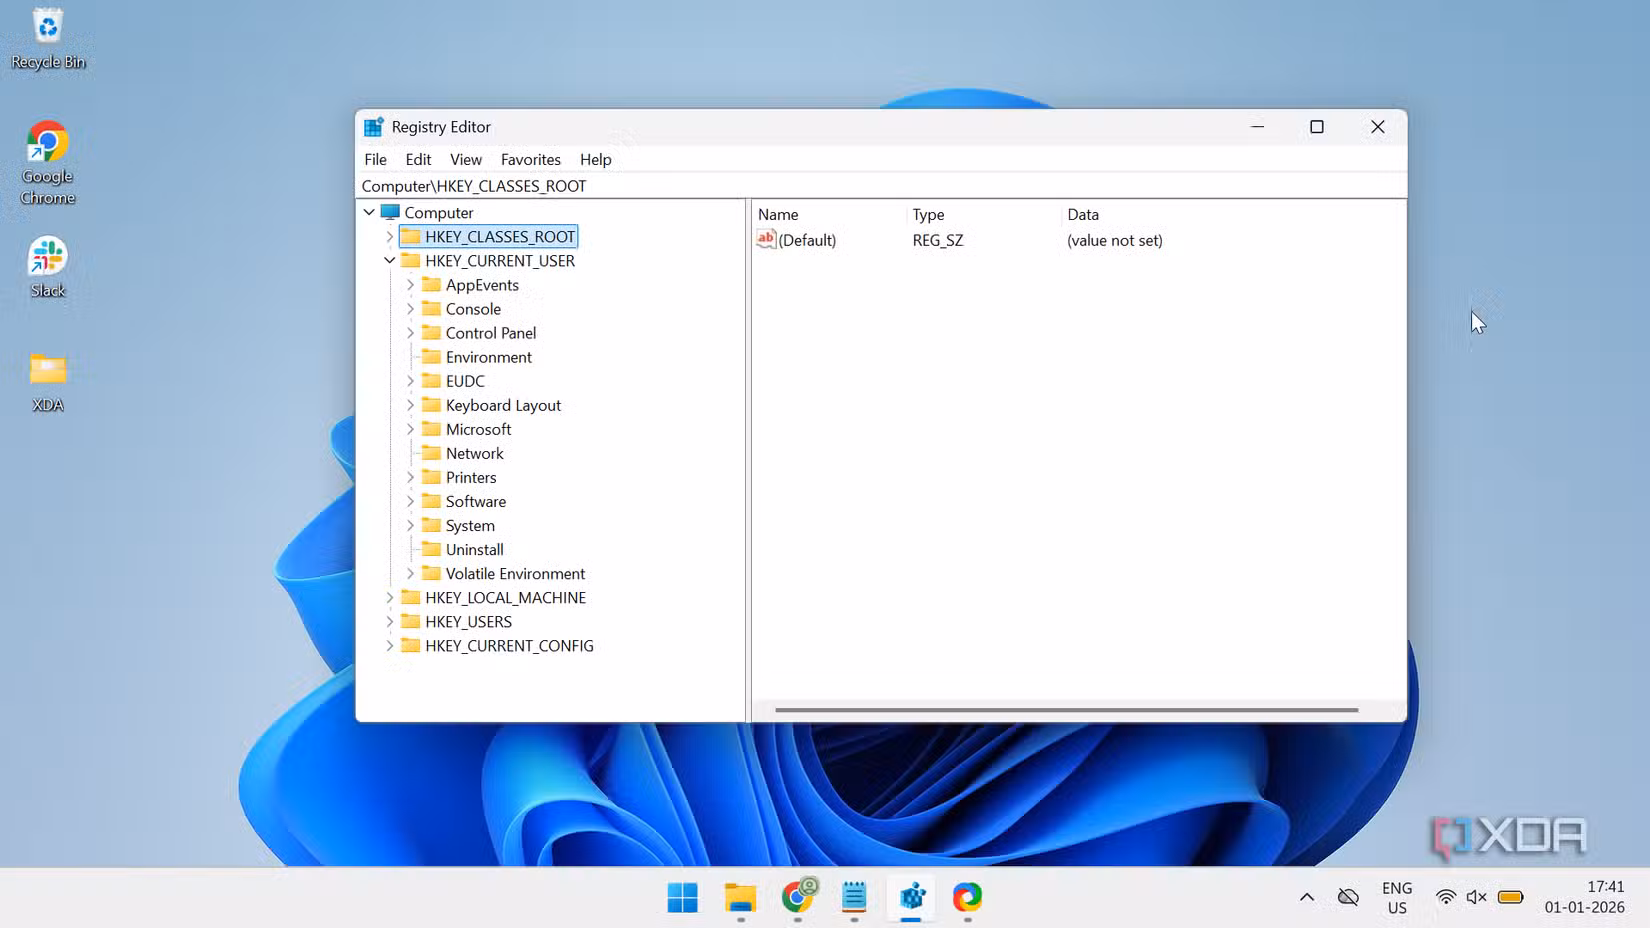Image resolution: width=1650 pixels, height=928 pixels.
Task: Expand HKEY_LOCAL_MACHINE chevron
Action: pyautogui.click(x=390, y=597)
